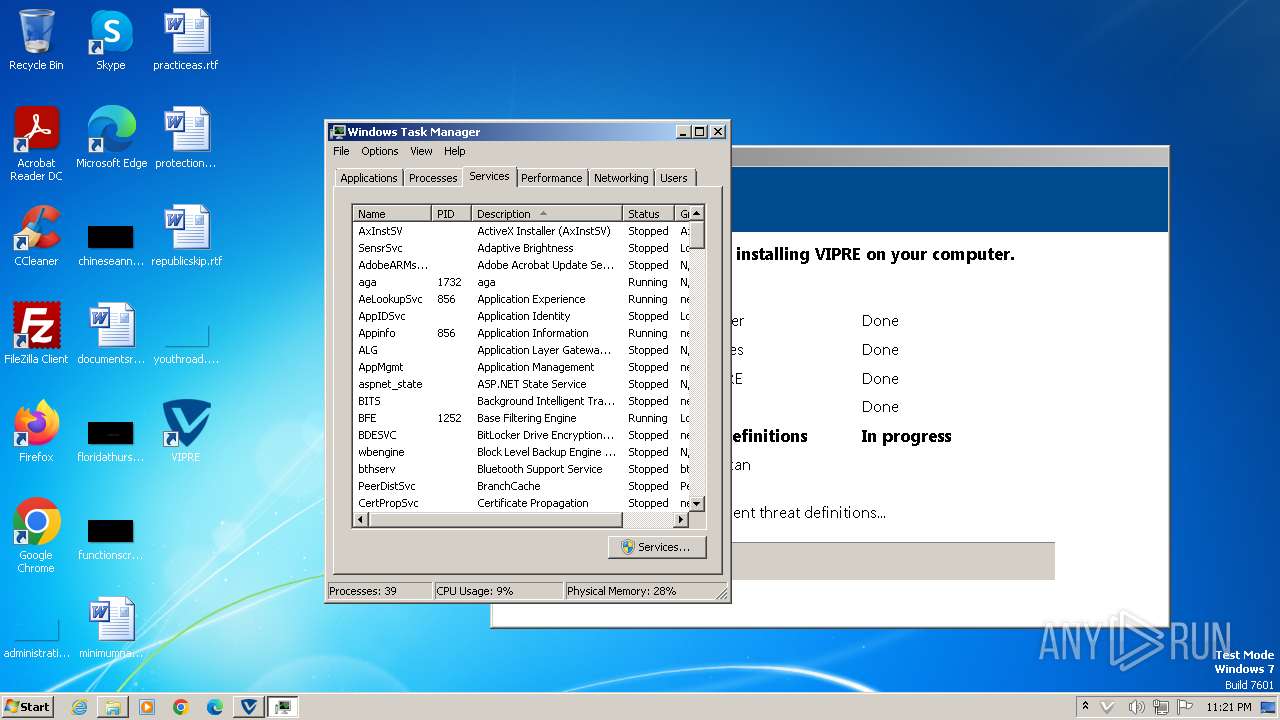1280x720 pixels.
Task: Select the AxInstSV service row
Action: [x=521, y=231]
